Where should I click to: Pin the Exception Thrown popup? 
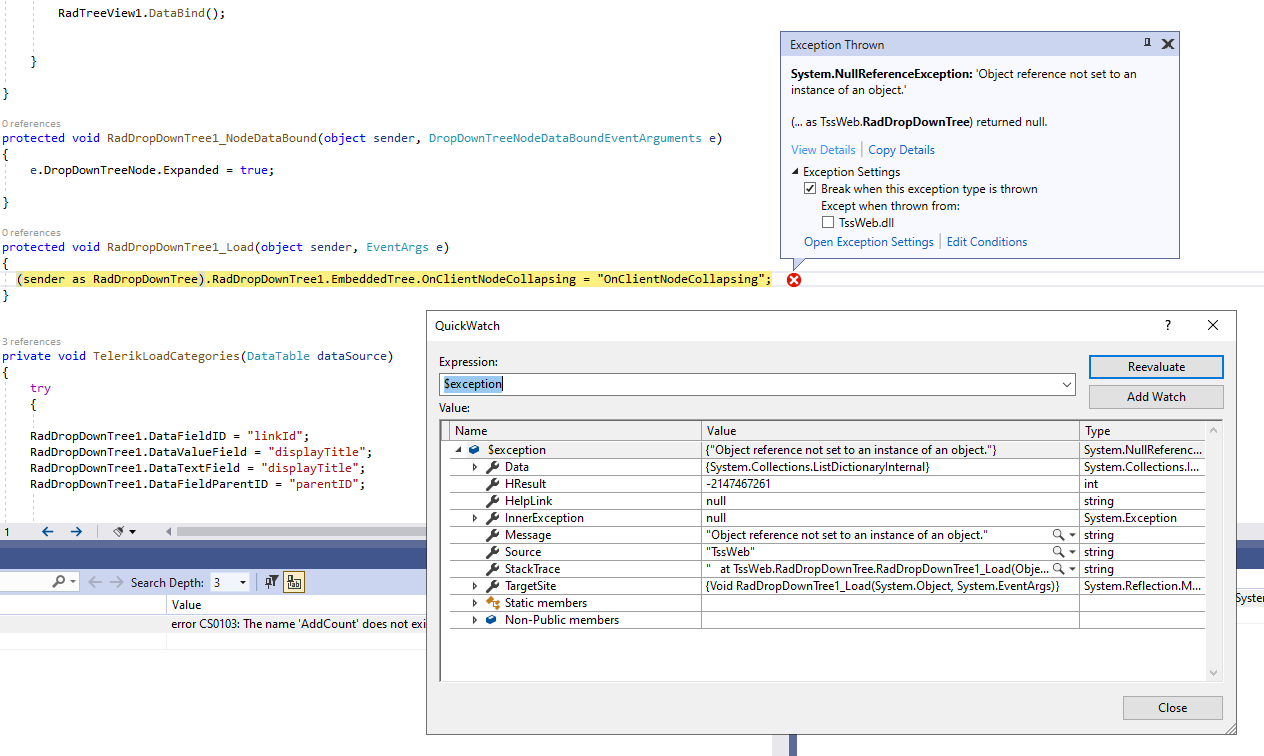click(x=1147, y=44)
